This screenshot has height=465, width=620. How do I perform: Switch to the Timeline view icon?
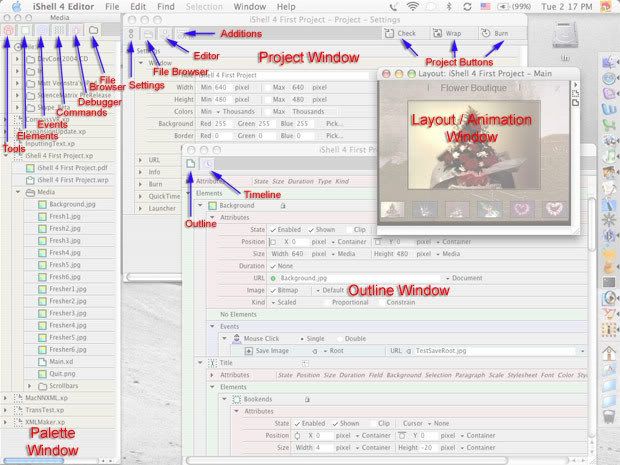207,163
